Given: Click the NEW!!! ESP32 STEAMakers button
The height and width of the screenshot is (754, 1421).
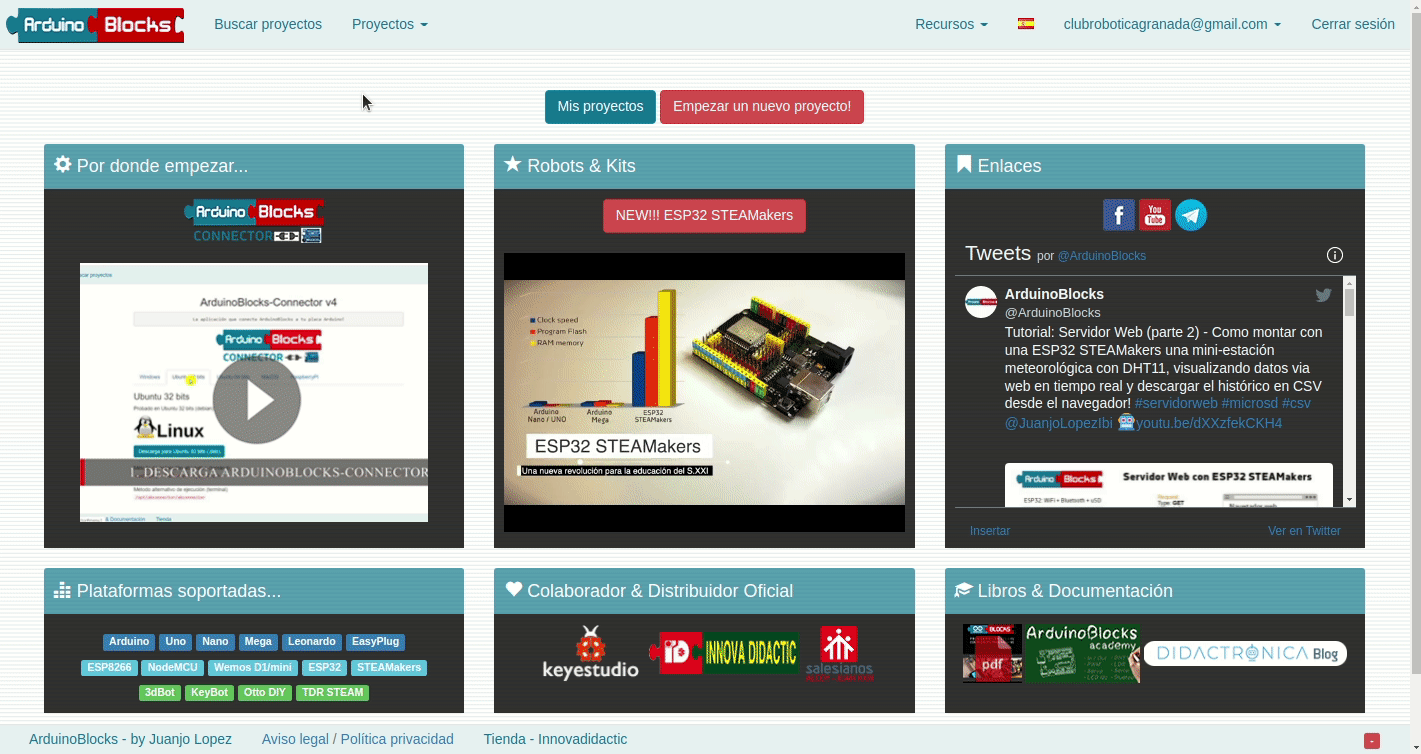Looking at the screenshot, I should 704,215.
